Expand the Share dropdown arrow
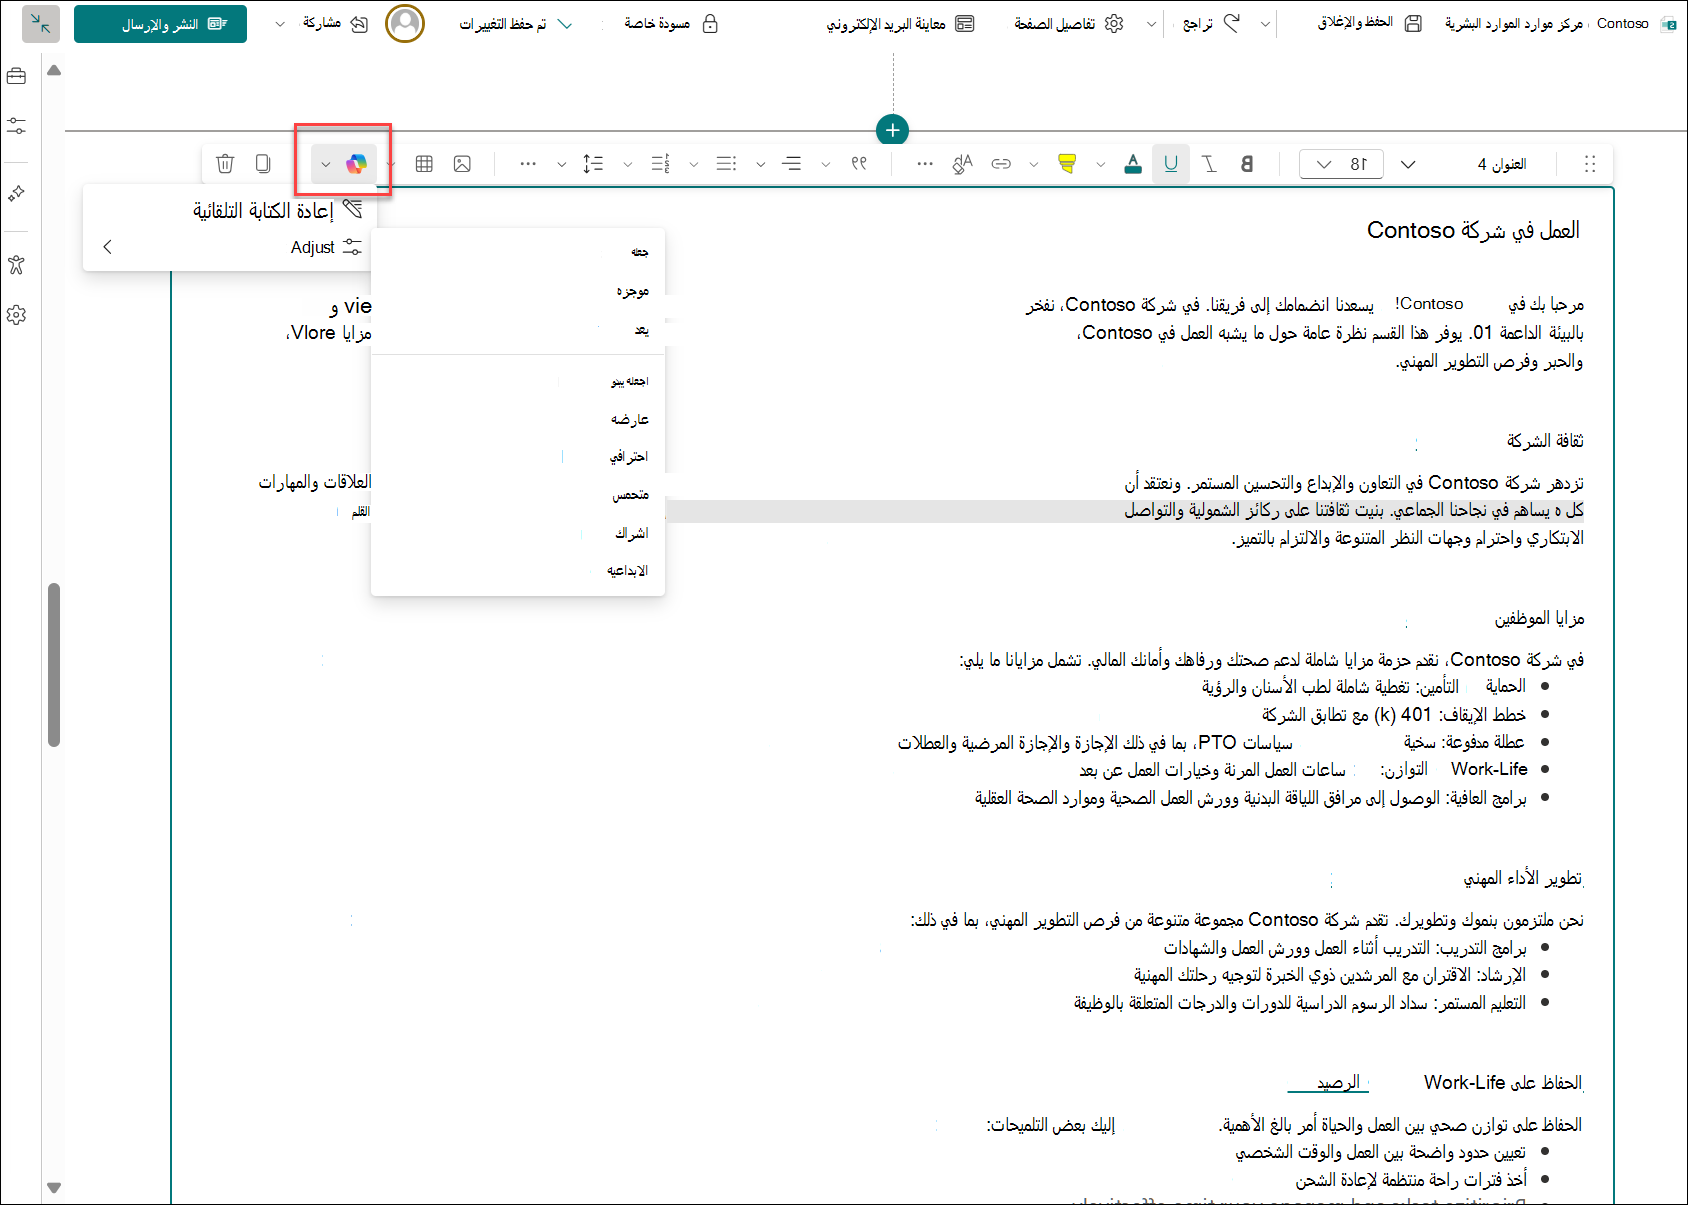1688x1205 pixels. pos(280,24)
